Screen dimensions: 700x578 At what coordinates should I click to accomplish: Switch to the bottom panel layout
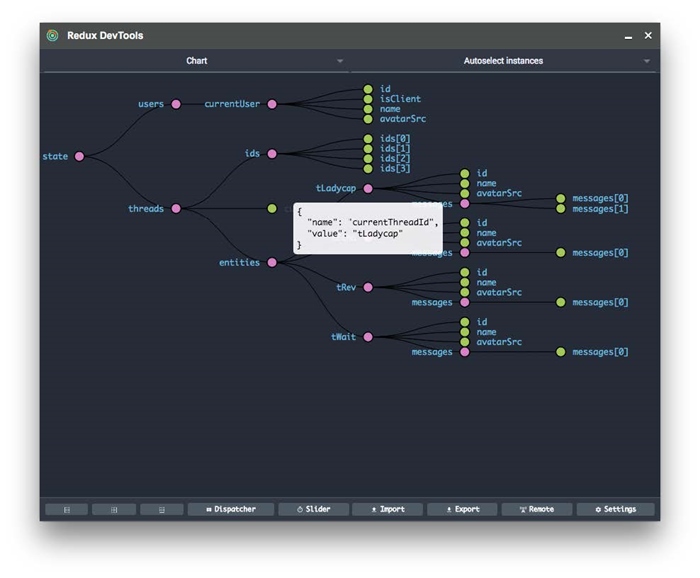tap(161, 509)
